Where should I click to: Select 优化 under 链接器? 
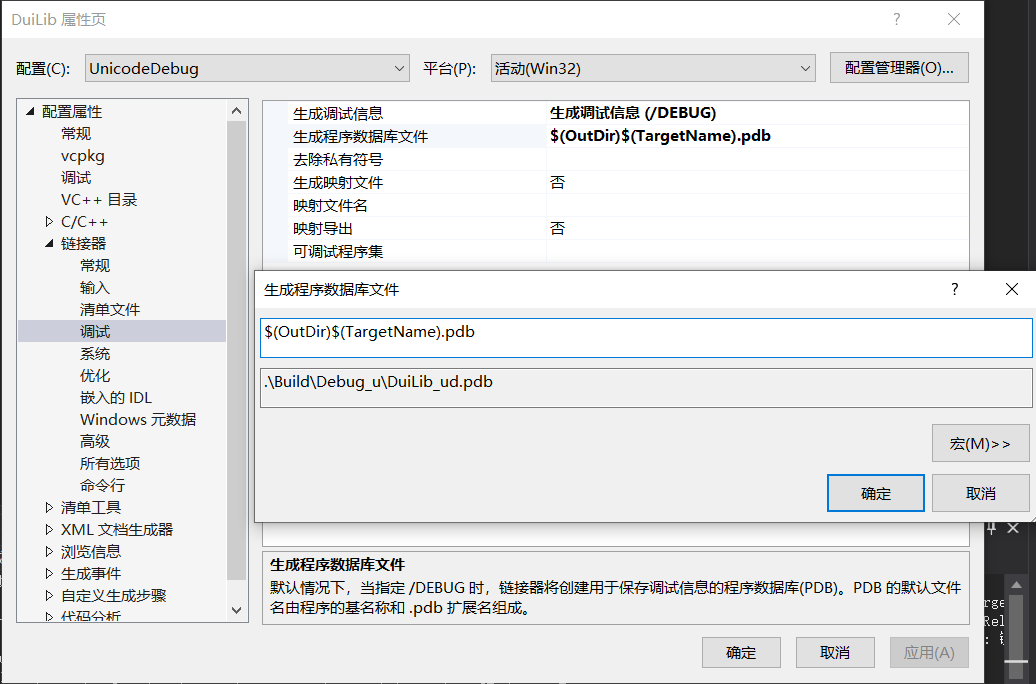click(x=94, y=375)
